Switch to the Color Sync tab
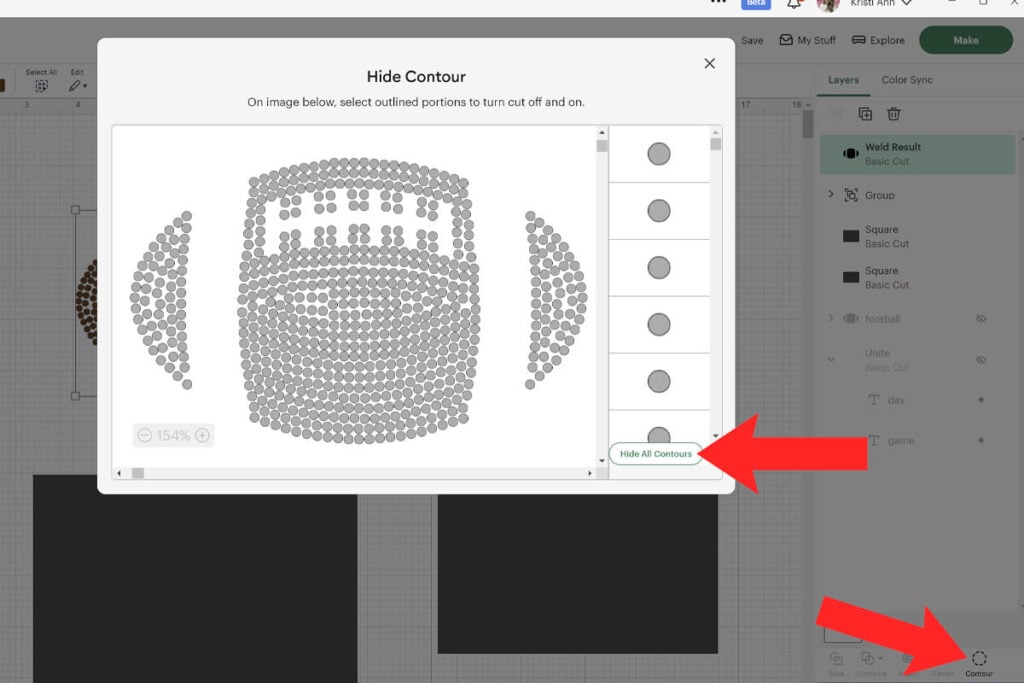1024x683 pixels. point(907,80)
